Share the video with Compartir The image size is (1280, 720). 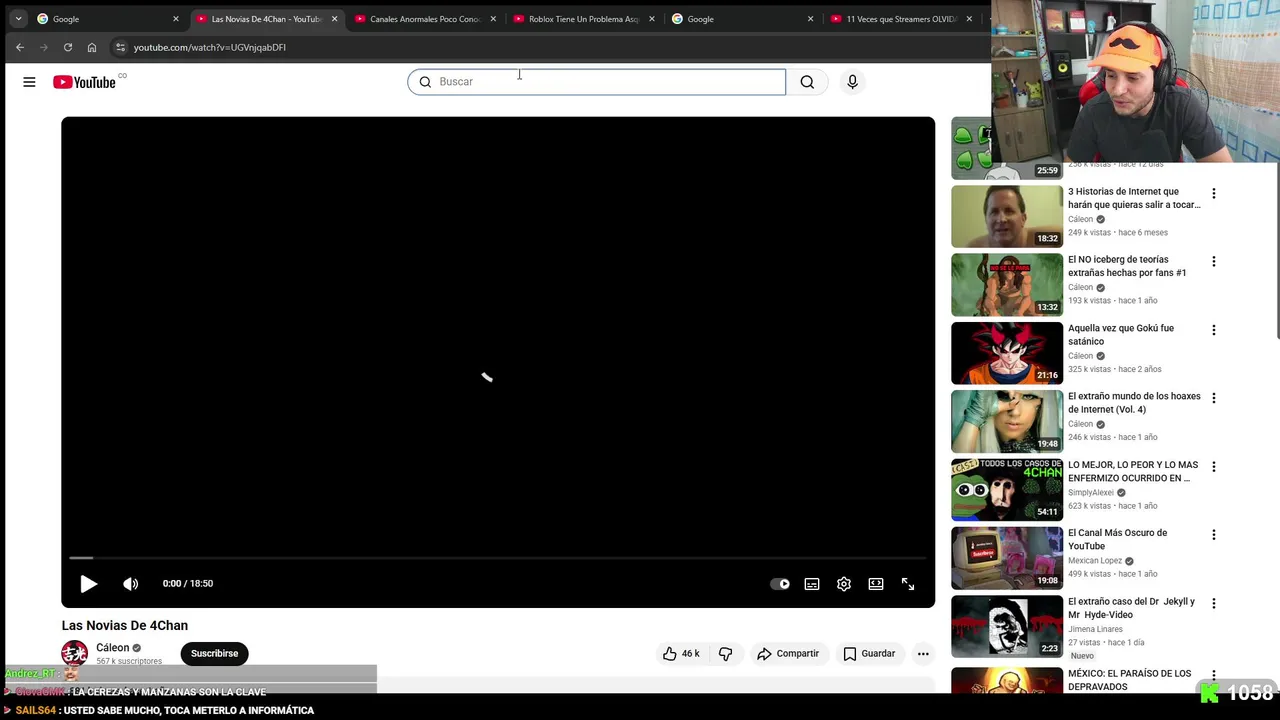tap(788, 654)
